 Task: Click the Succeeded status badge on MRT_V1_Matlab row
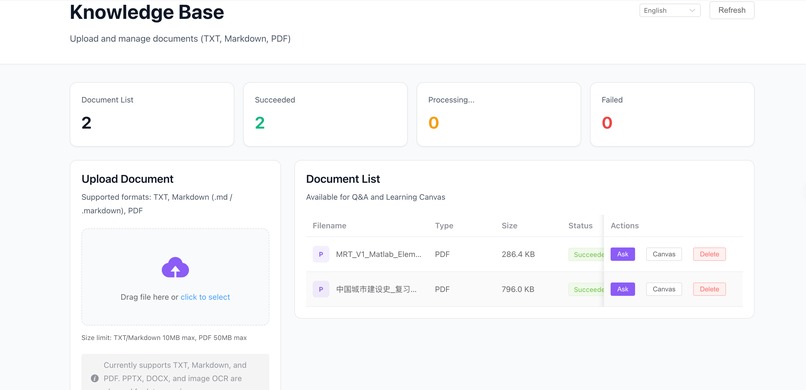586,254
